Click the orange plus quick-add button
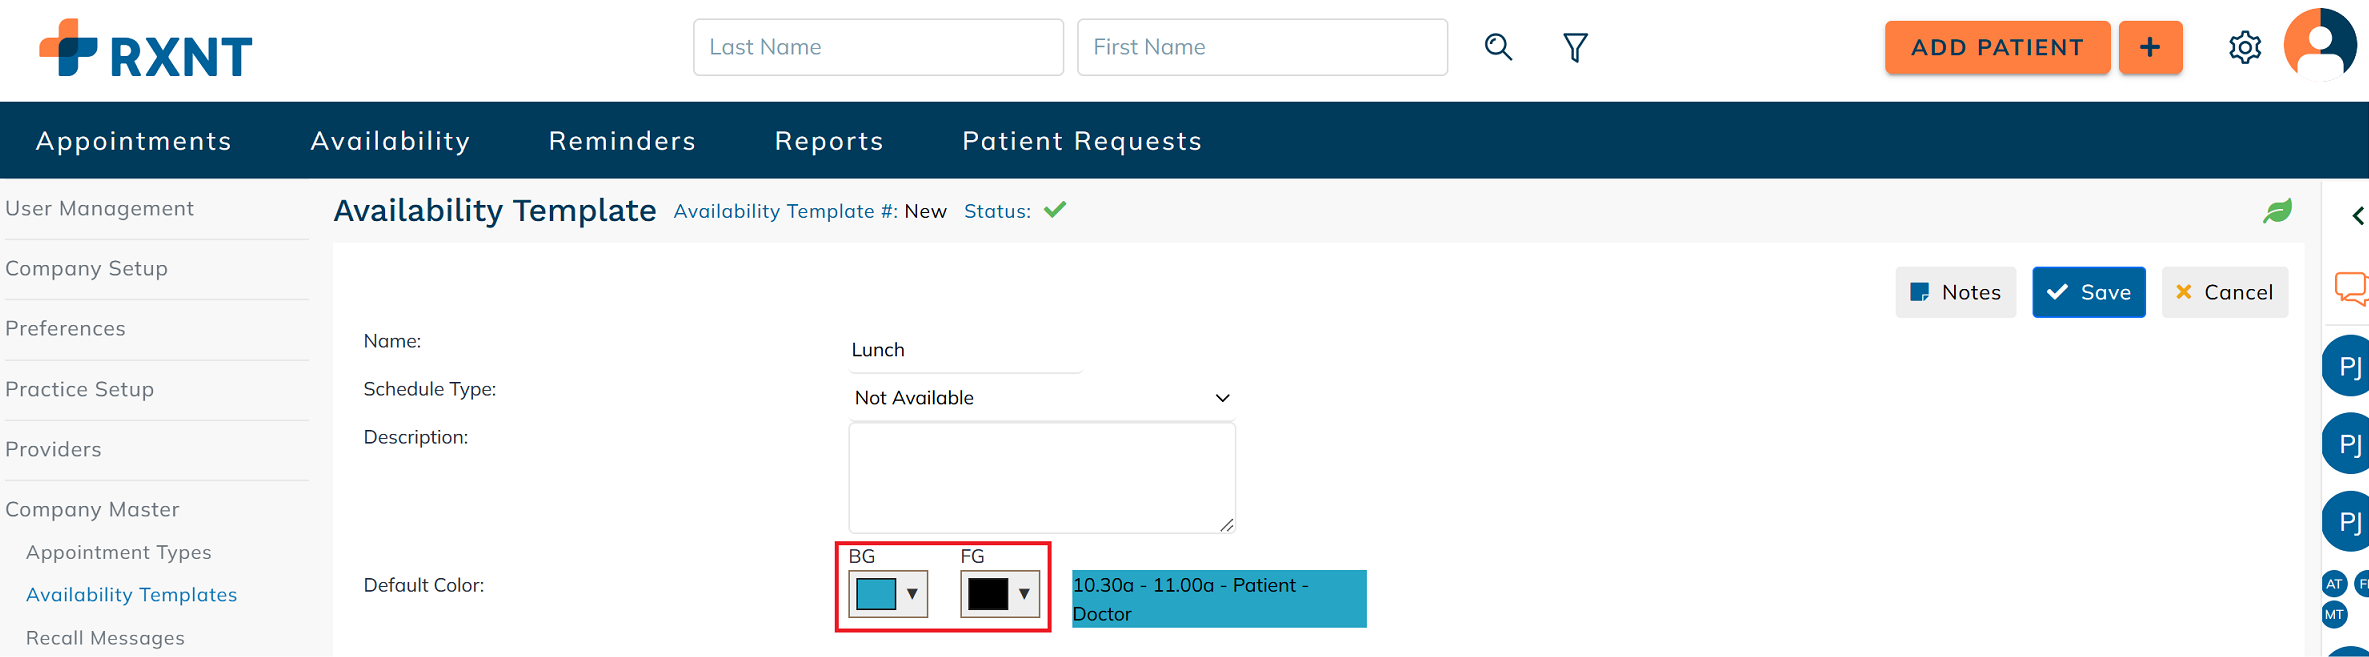Image resolution: width=2369 pixels, height=657 pixels. coord(2150,47)
